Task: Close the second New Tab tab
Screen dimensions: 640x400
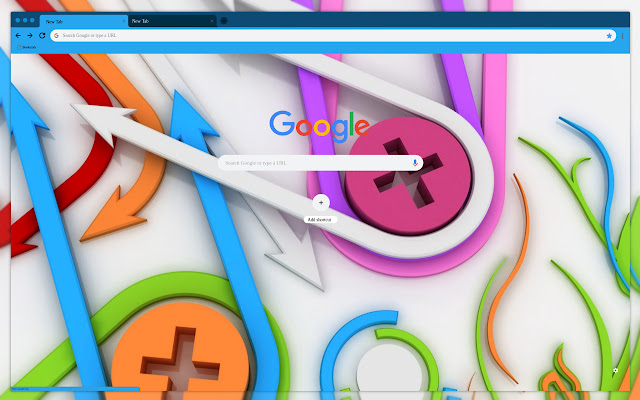Action: 212,21
